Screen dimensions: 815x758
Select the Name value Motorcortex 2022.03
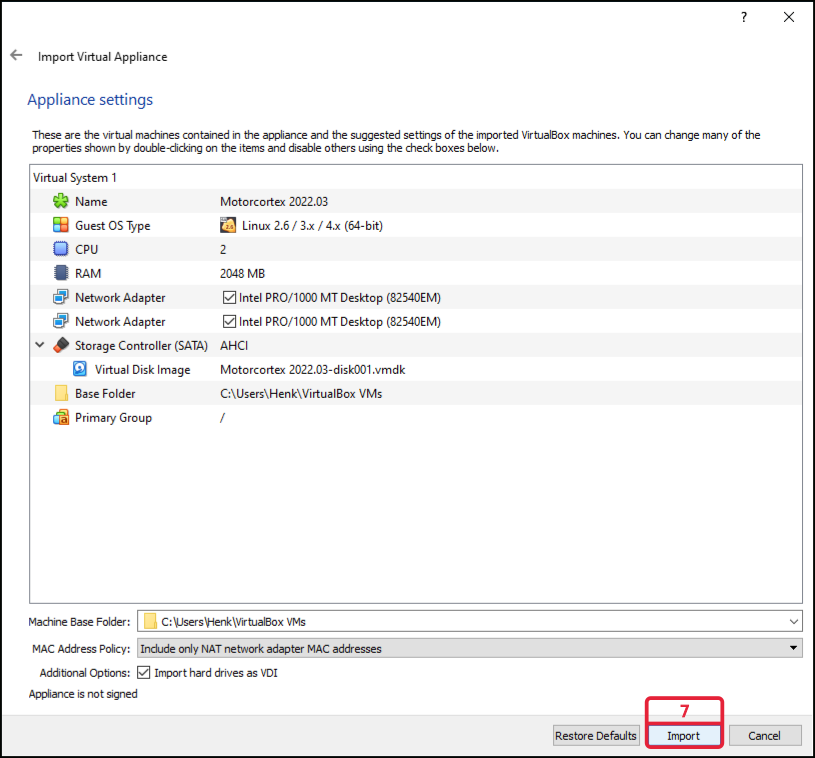coord(274,201)
